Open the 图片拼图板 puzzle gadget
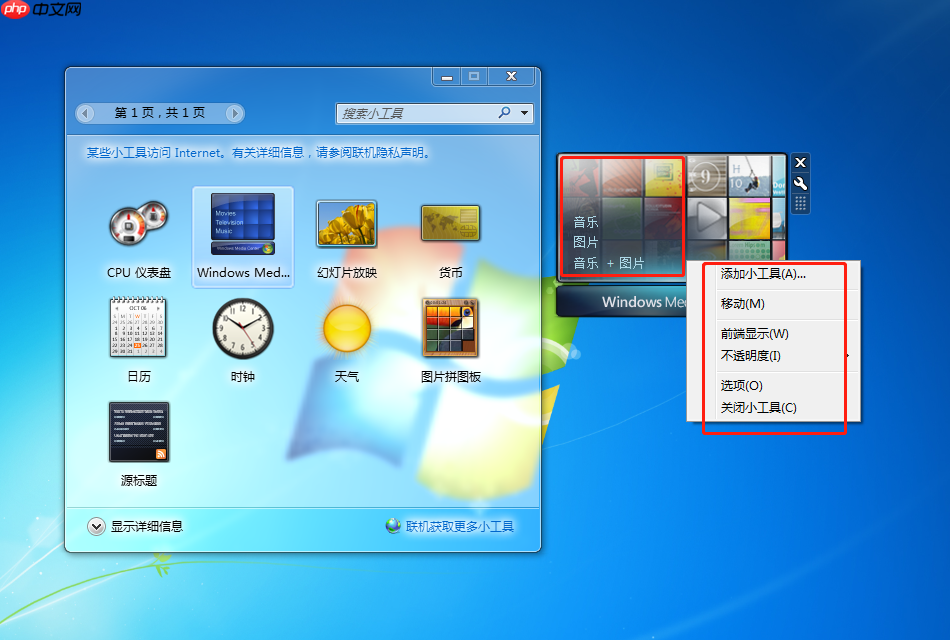 (x=450, y=328)
